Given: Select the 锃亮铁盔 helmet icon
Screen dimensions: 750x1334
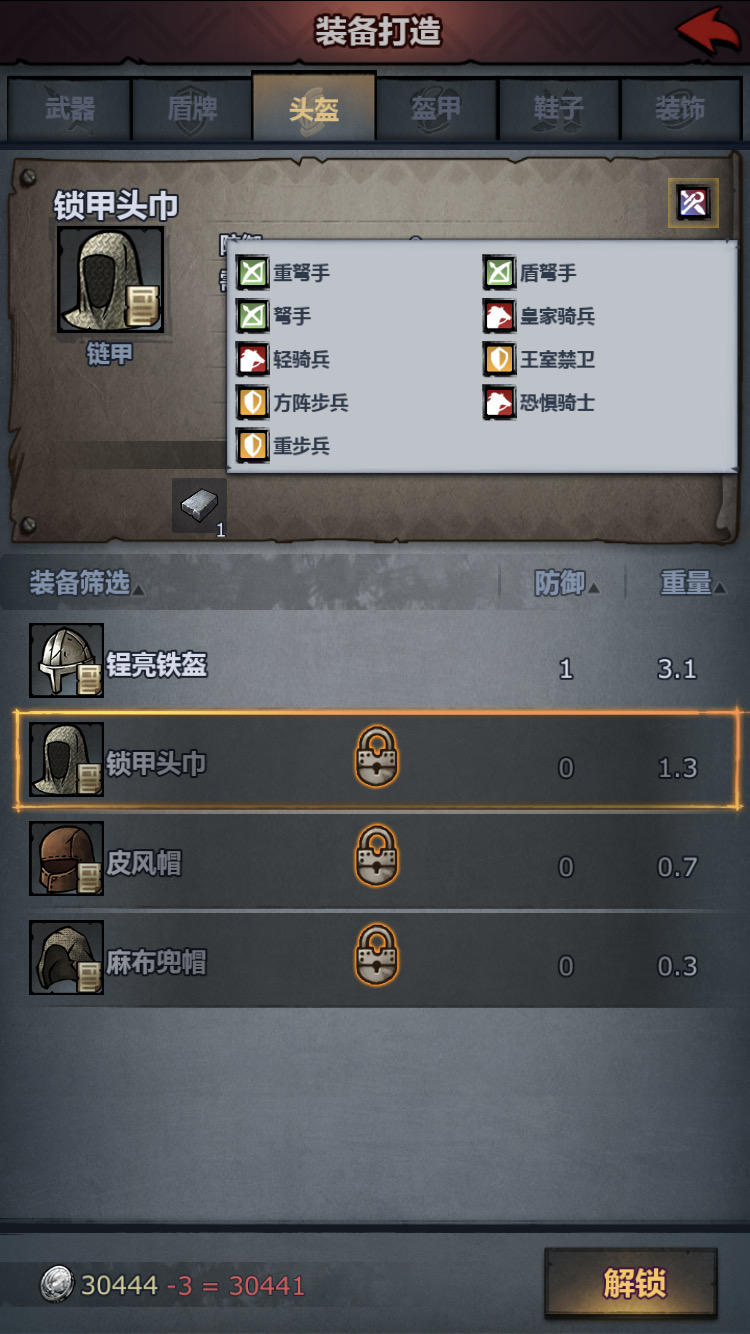Looking at the screenshot, I should coord(66,661).
